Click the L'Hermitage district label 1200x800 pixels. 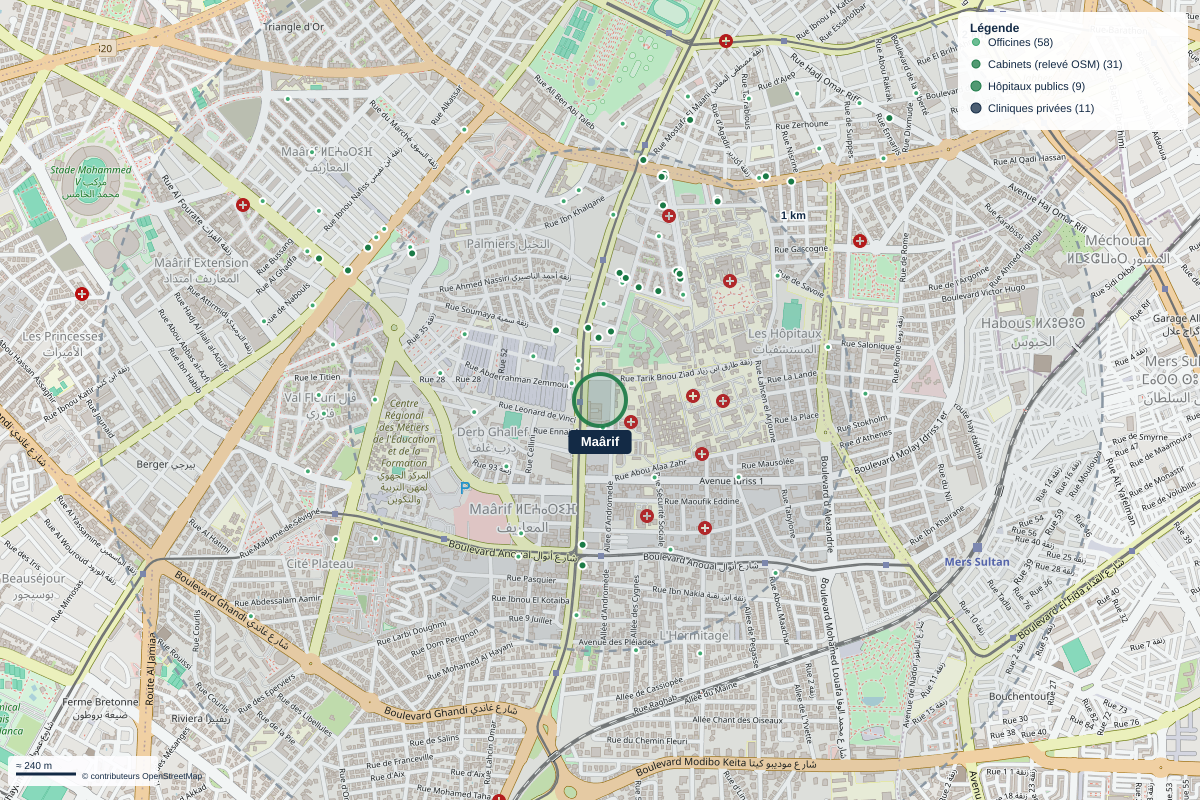click(694, 635)
